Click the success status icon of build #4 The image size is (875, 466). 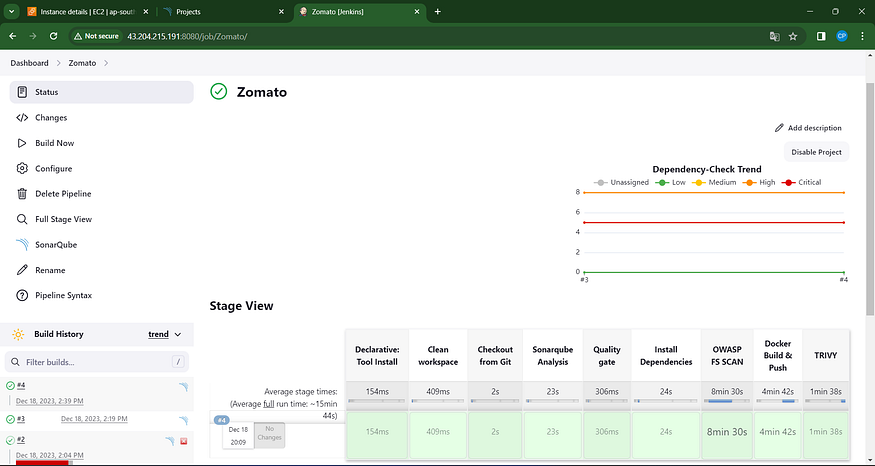[x=10, y=386]
